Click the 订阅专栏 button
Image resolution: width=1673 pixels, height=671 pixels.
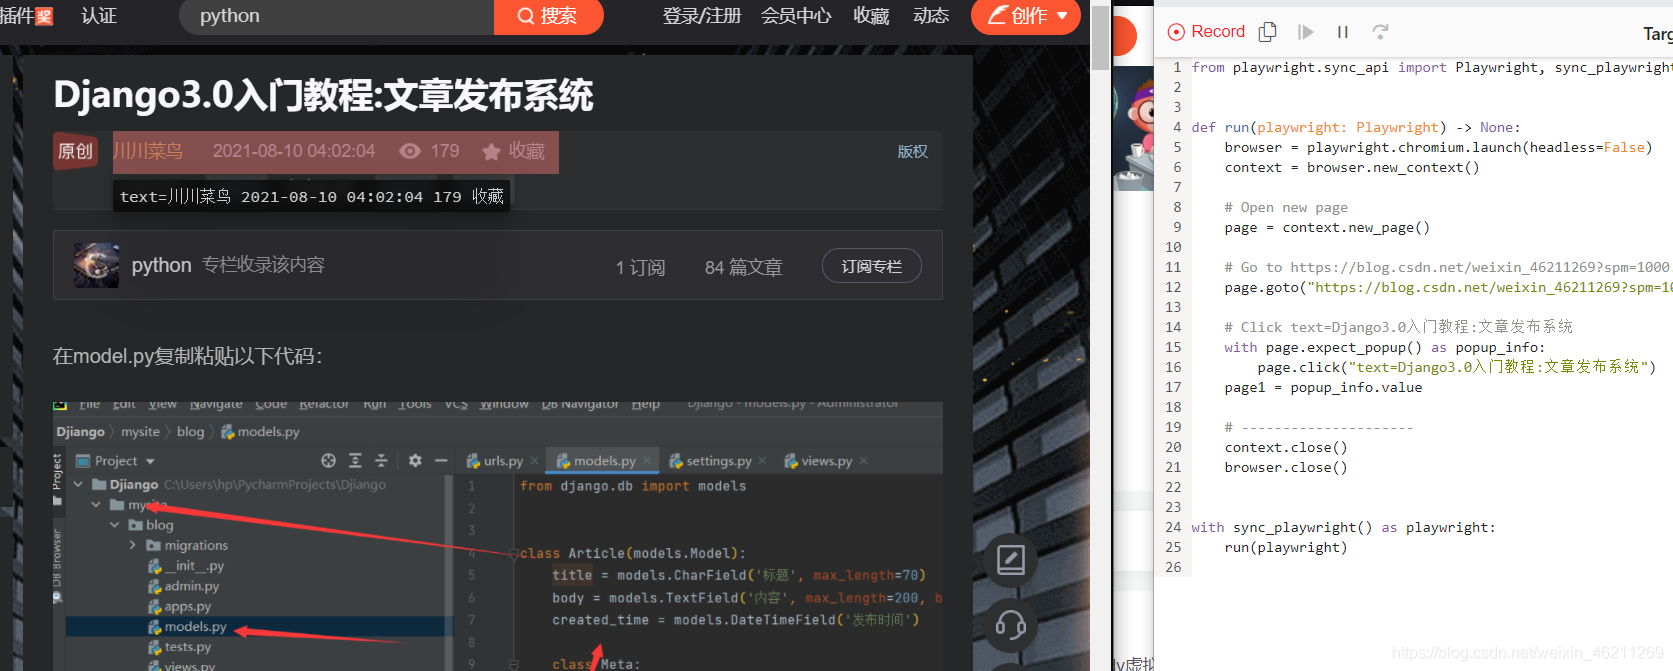click(872, 266)
